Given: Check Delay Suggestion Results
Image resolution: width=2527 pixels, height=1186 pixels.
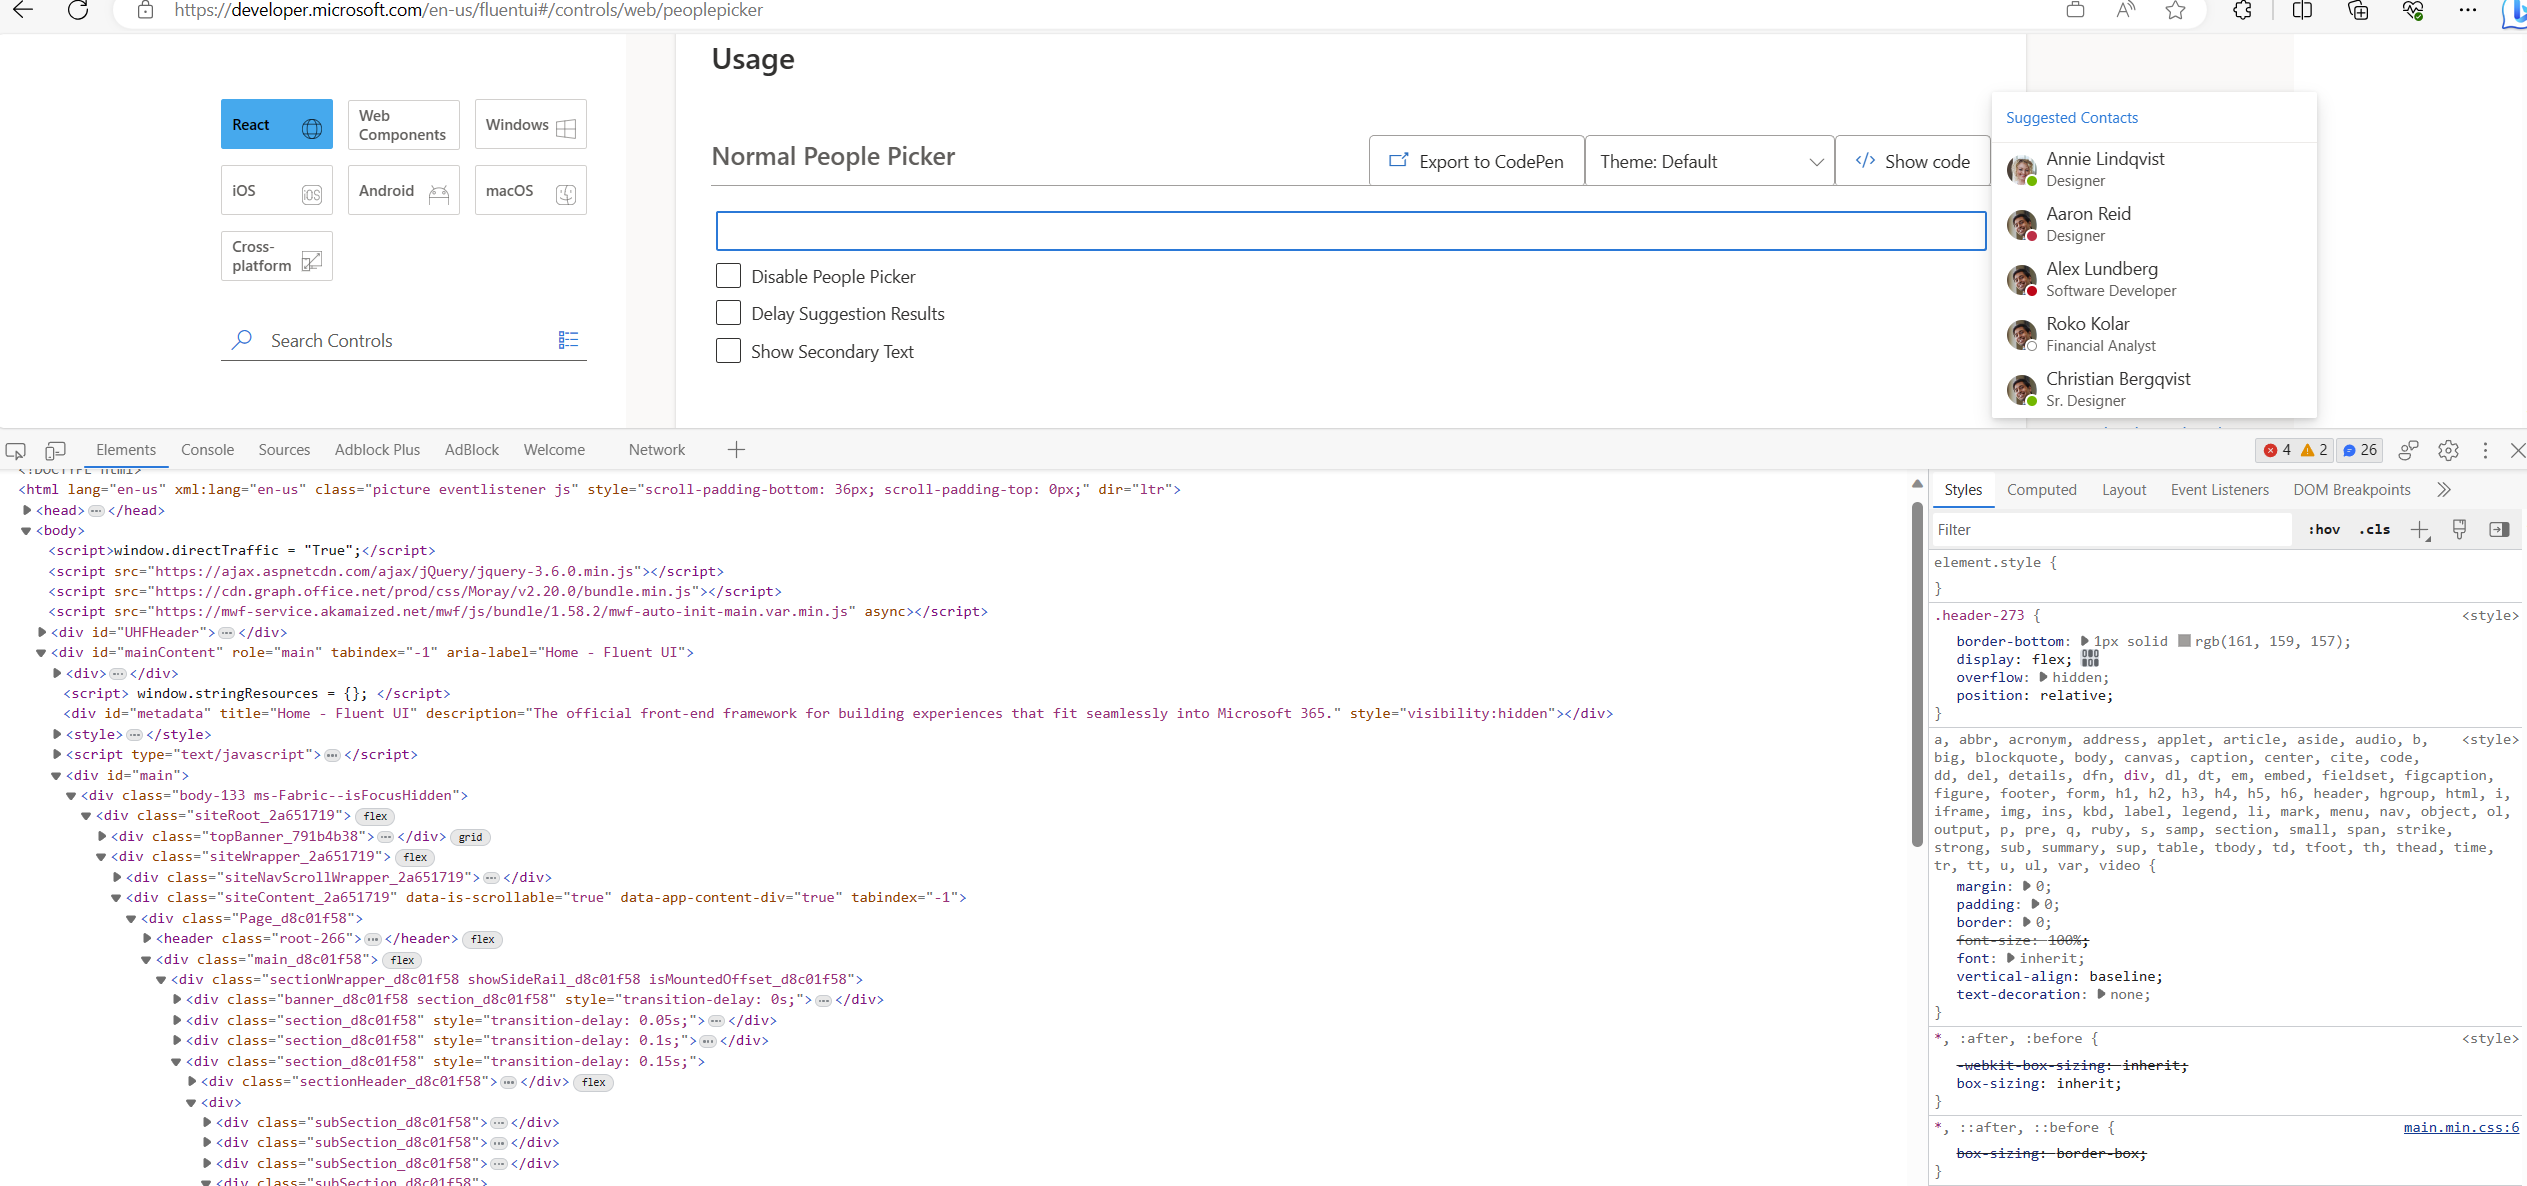Looking at the screenshot, I should tap(727, 312).
